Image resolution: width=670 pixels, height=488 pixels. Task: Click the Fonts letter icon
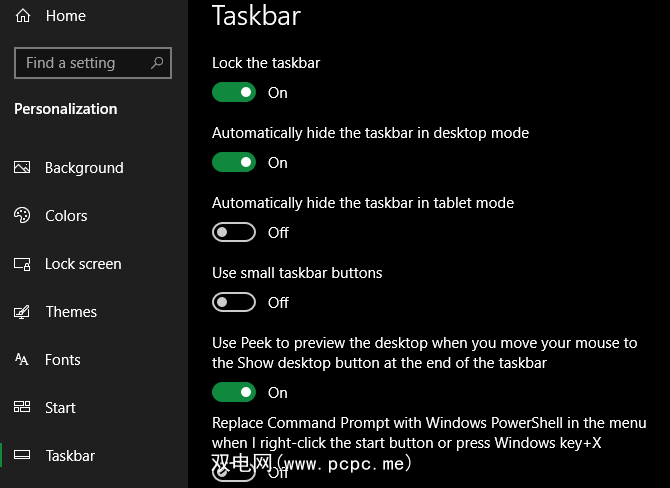pyautogui.click(x=23, y=360)
